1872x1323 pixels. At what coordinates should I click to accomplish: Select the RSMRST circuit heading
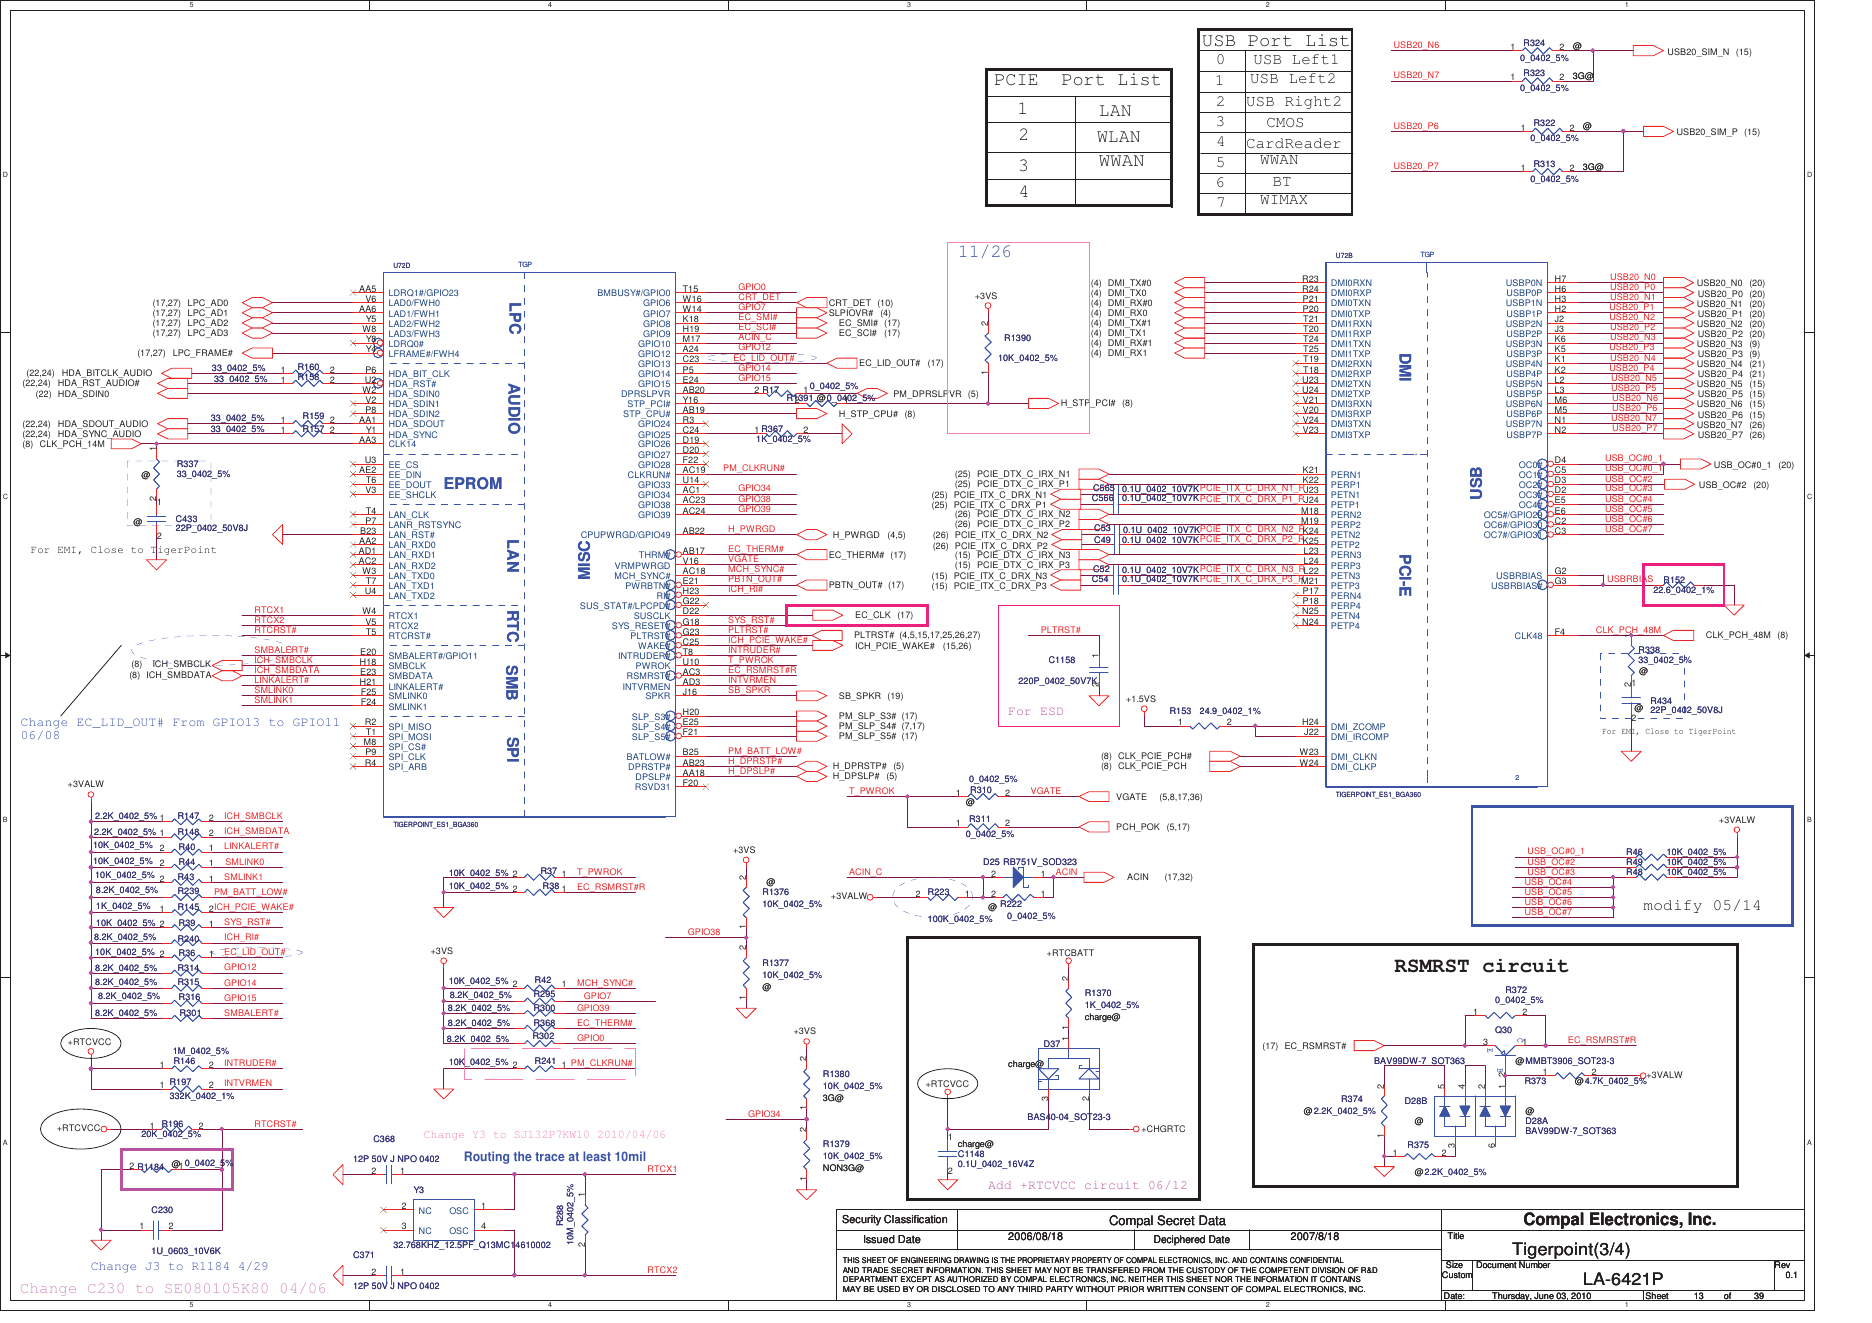[x=1481, y=966]
